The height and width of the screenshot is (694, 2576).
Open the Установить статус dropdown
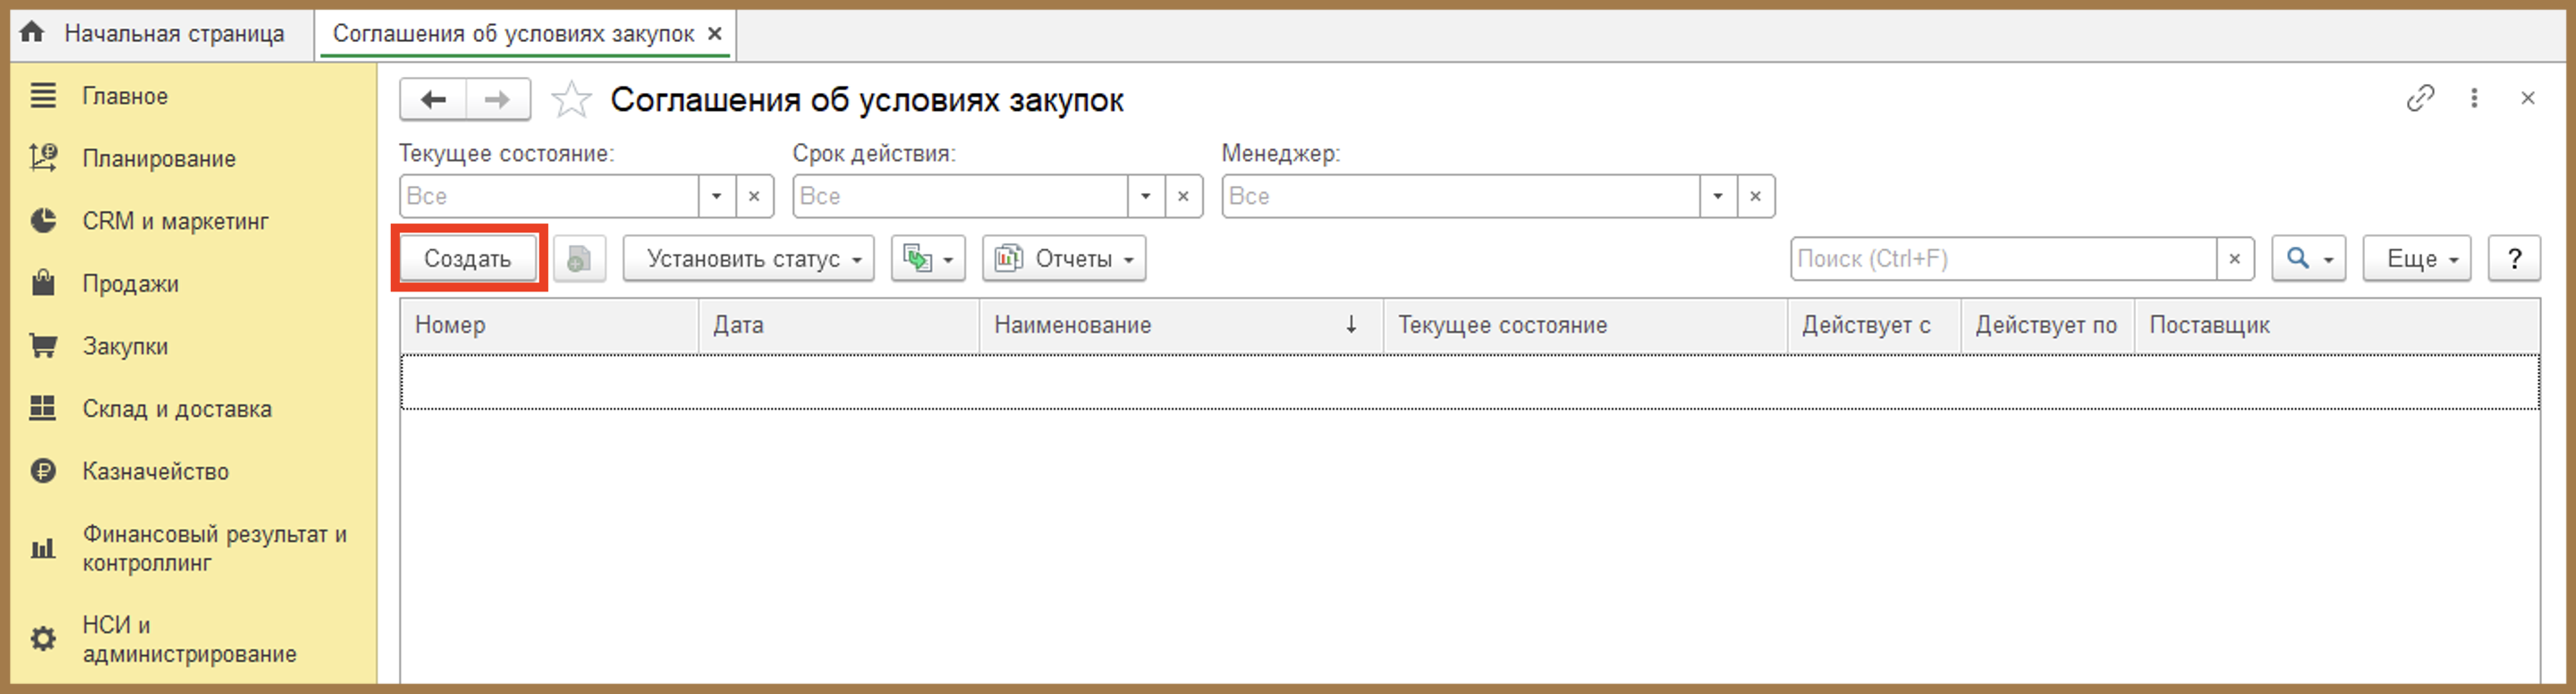749,259
